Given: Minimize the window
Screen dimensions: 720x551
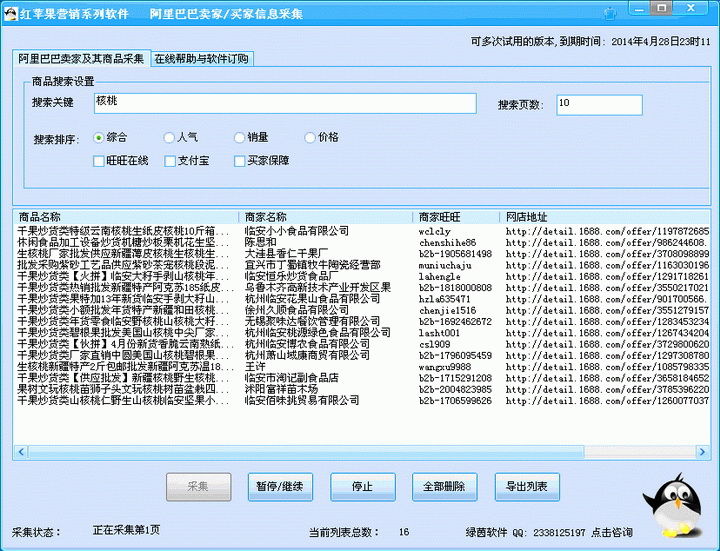Looking at the screenshot, I should pyautogui.click(x=640, y=8).
